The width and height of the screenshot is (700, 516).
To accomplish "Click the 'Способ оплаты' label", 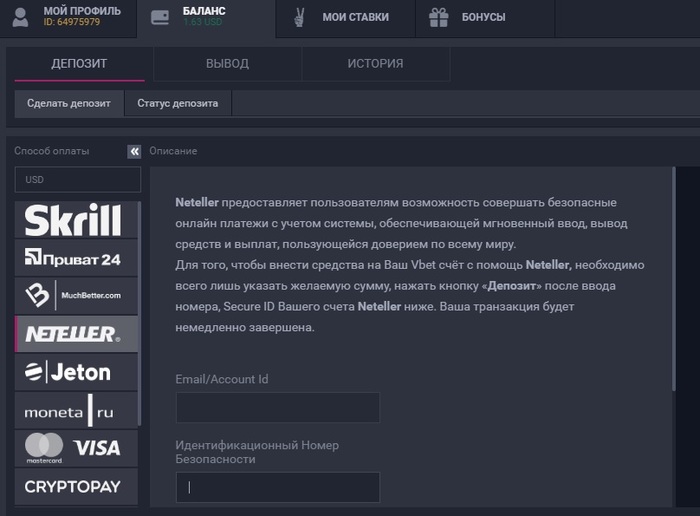I will tap(52, 151).
